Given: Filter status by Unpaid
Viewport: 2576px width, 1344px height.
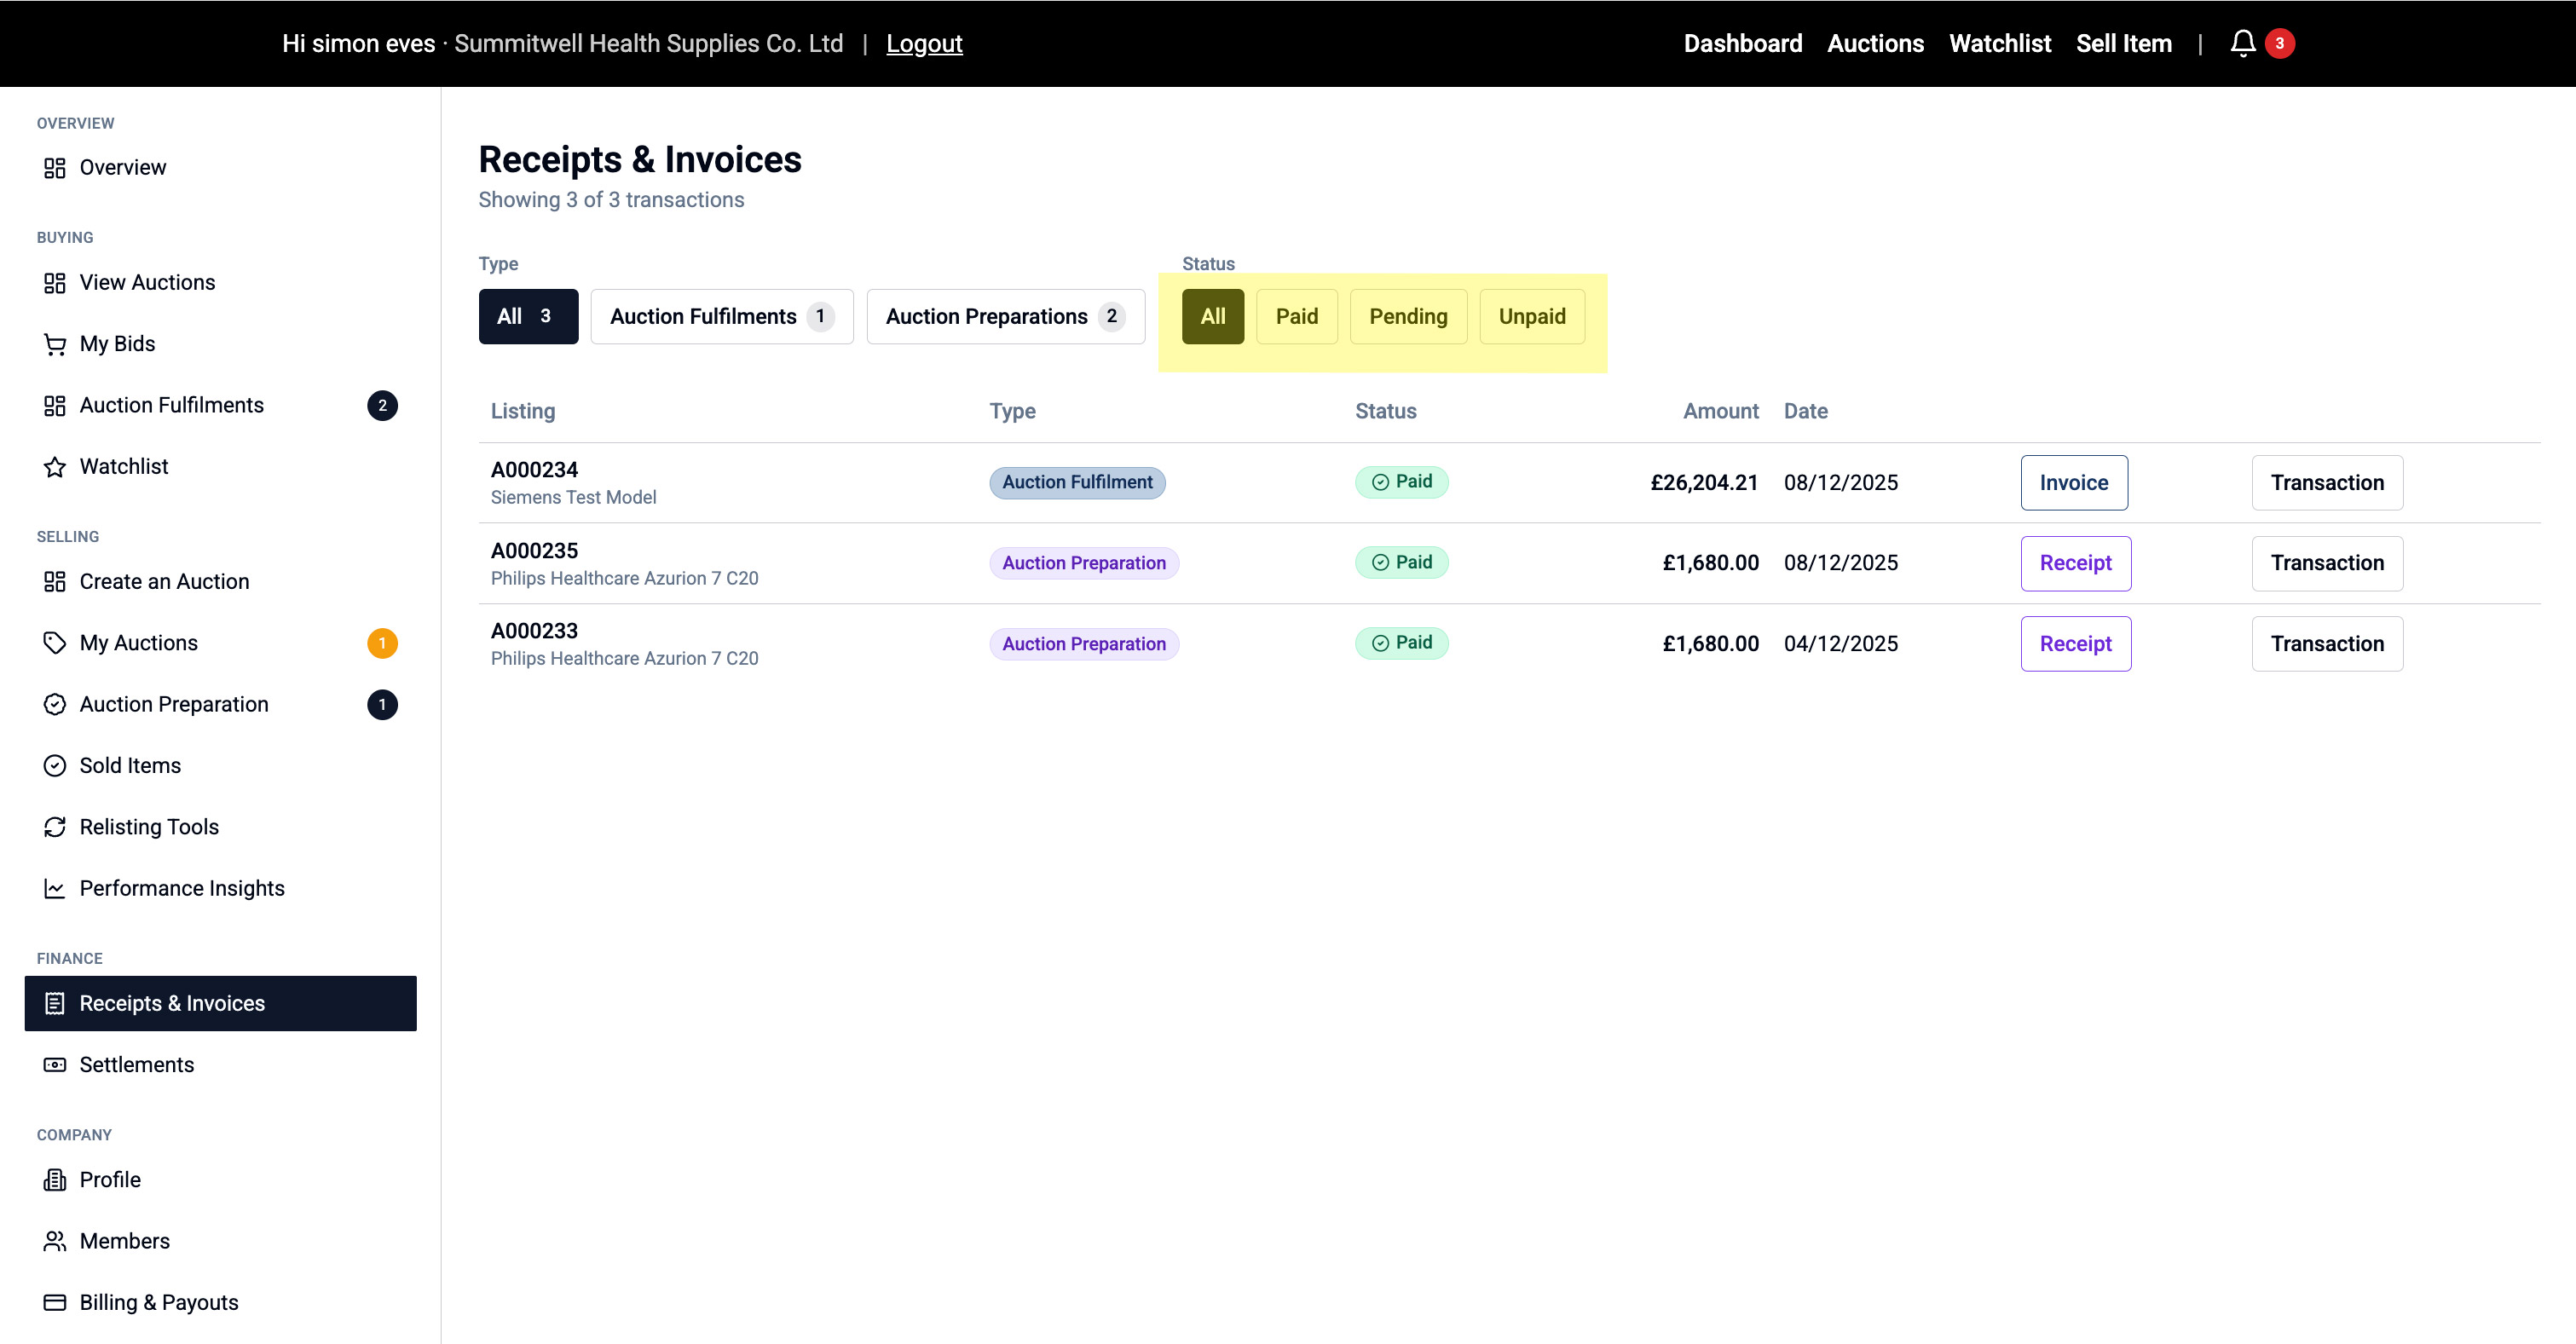Looking at the screenshot, I should click(1531, 316).
